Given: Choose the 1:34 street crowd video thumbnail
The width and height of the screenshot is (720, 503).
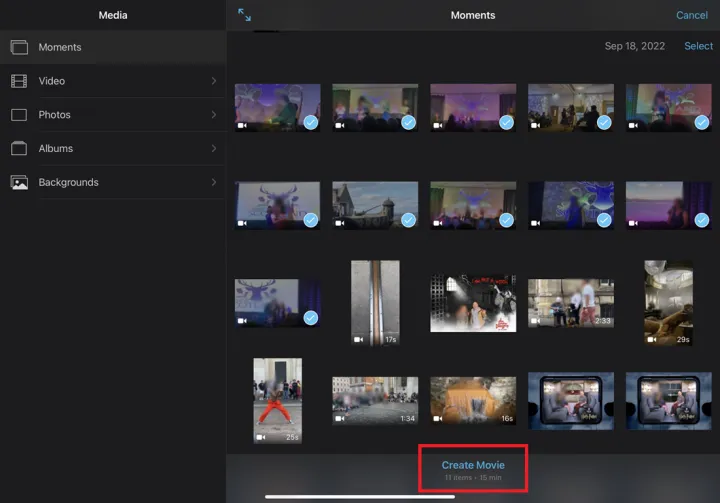Looking at the screenshot, I should coord(375,401).
